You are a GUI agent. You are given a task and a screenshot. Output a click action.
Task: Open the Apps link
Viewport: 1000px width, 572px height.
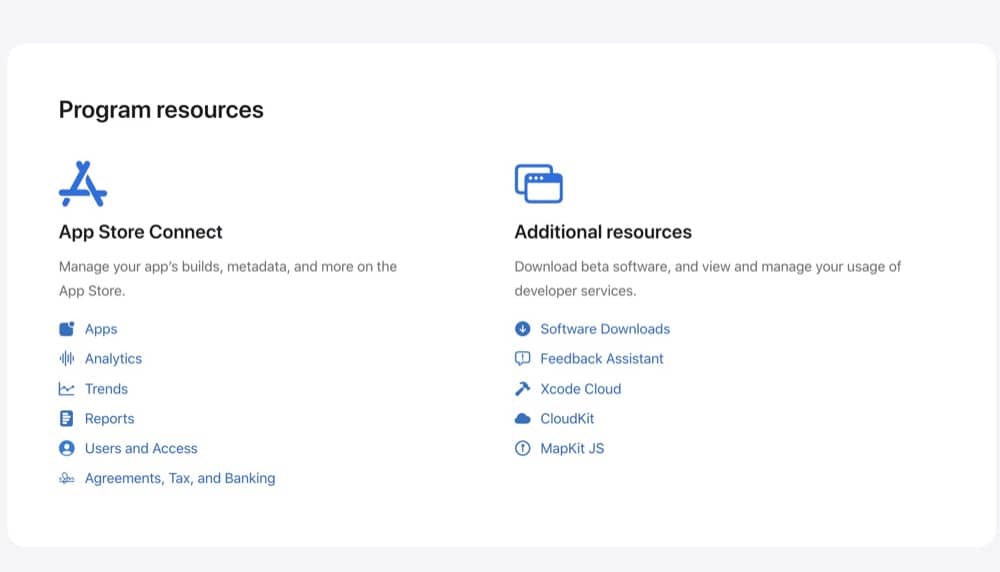coord(101,329)
